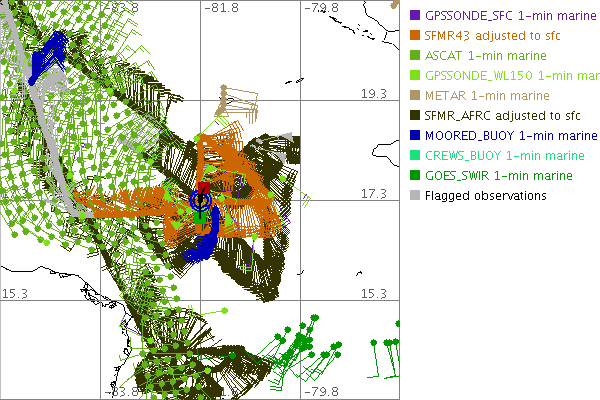Click the blue MOORED_BUOY legend swatch
The height and width of the screenshot is (400, 600).
415,136
